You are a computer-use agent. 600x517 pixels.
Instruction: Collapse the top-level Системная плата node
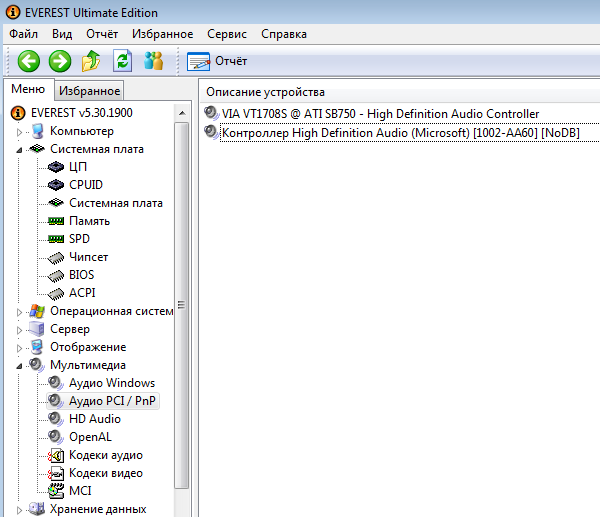coord(19,150)
